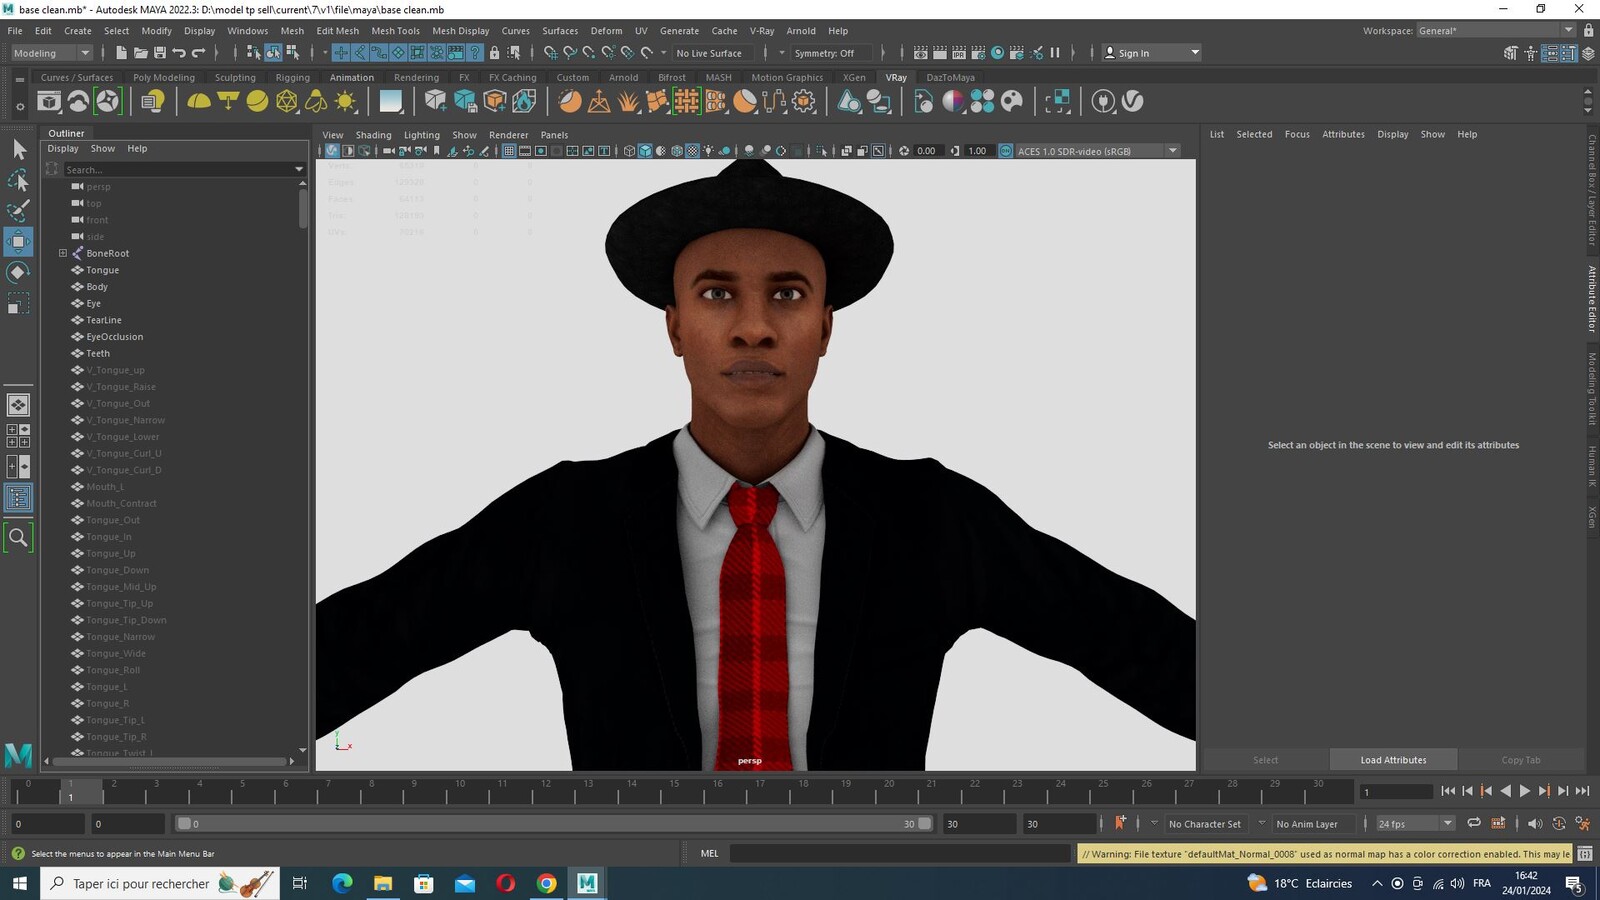Switch to the Rigging shelf tab

(292, 77)
